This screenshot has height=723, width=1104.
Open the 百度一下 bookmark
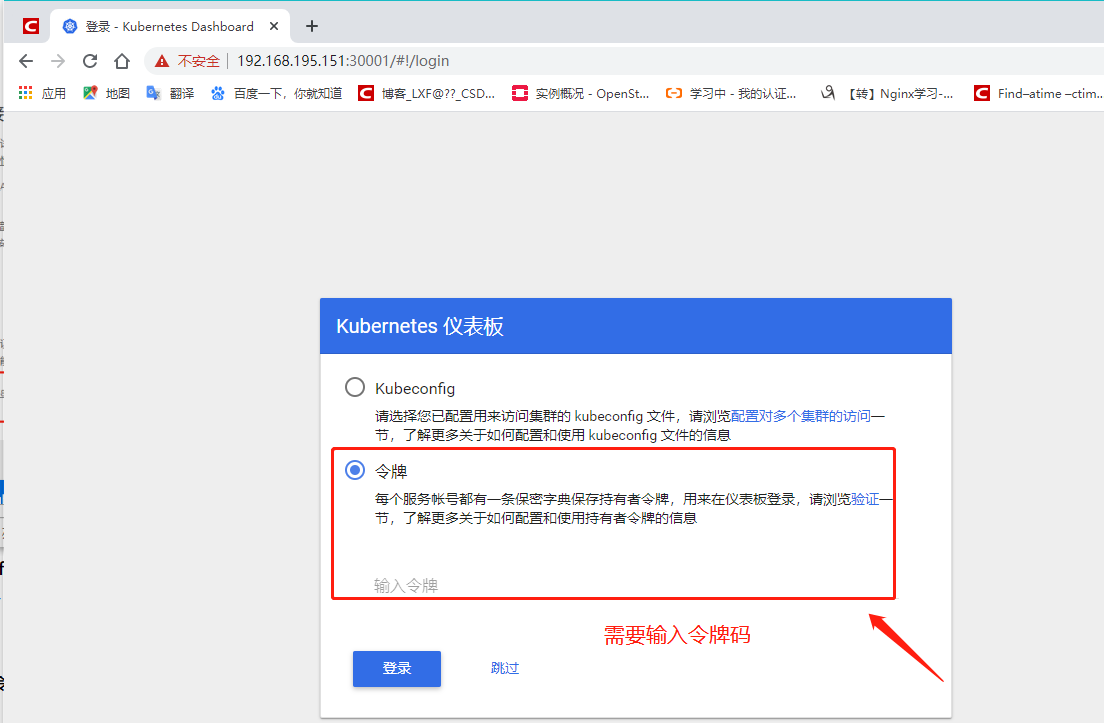point(276,93)
